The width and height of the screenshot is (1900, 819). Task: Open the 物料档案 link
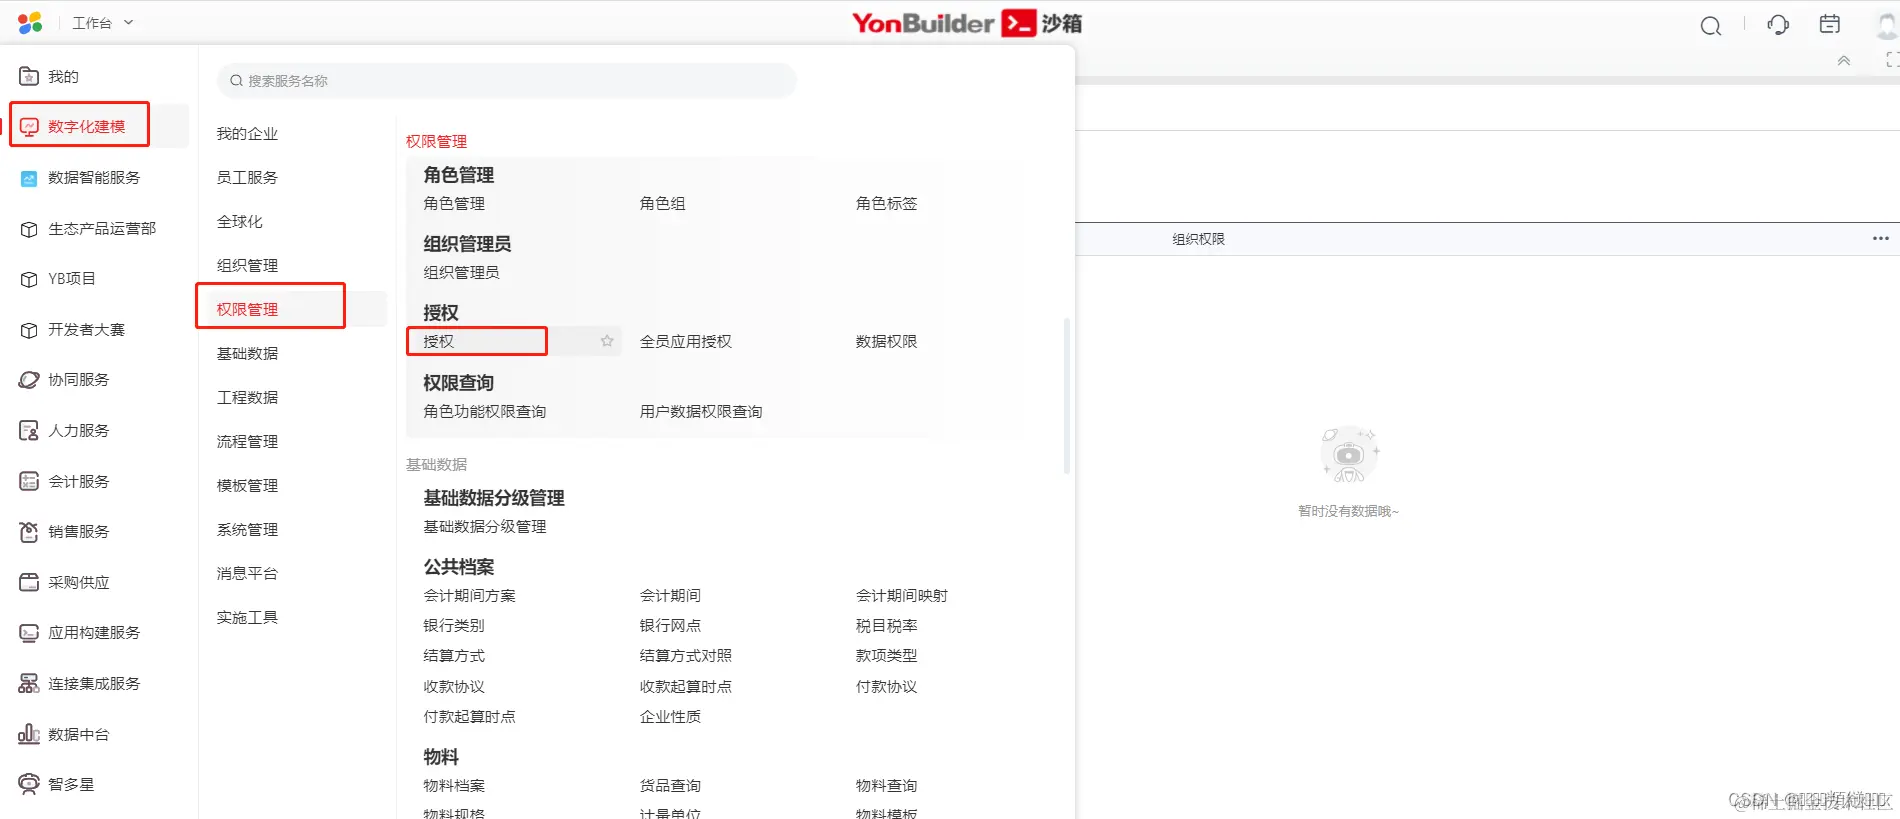454,786
